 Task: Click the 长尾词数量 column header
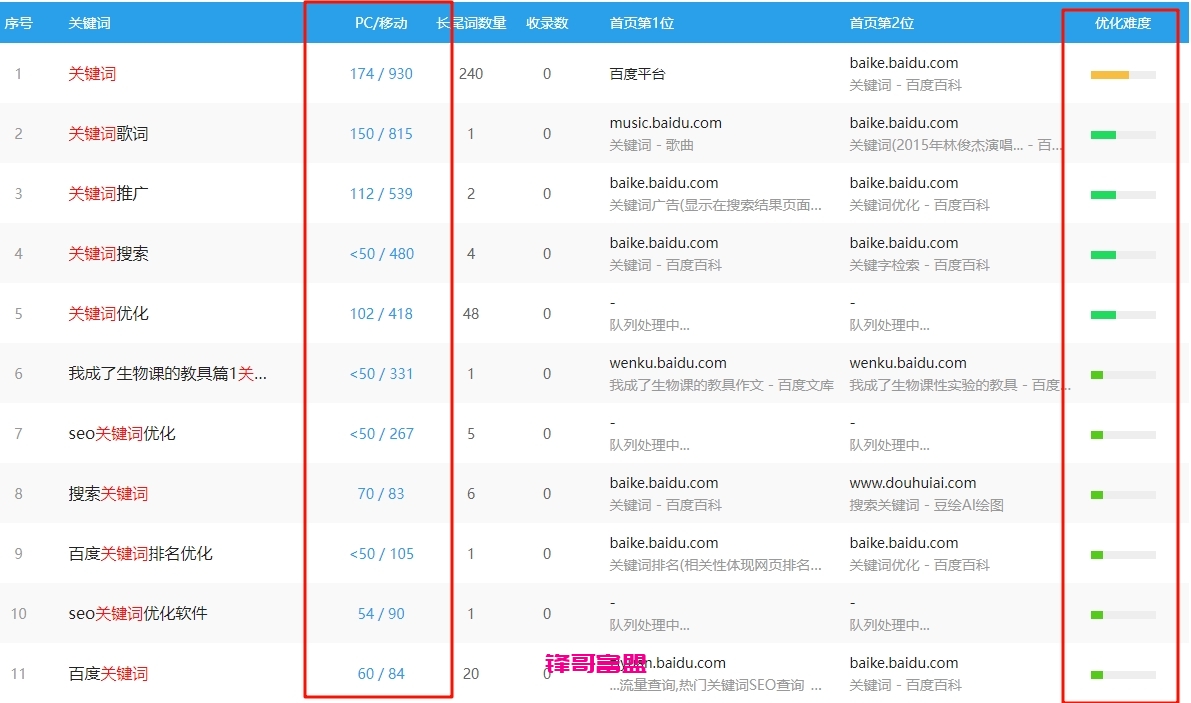coord(471,23)
